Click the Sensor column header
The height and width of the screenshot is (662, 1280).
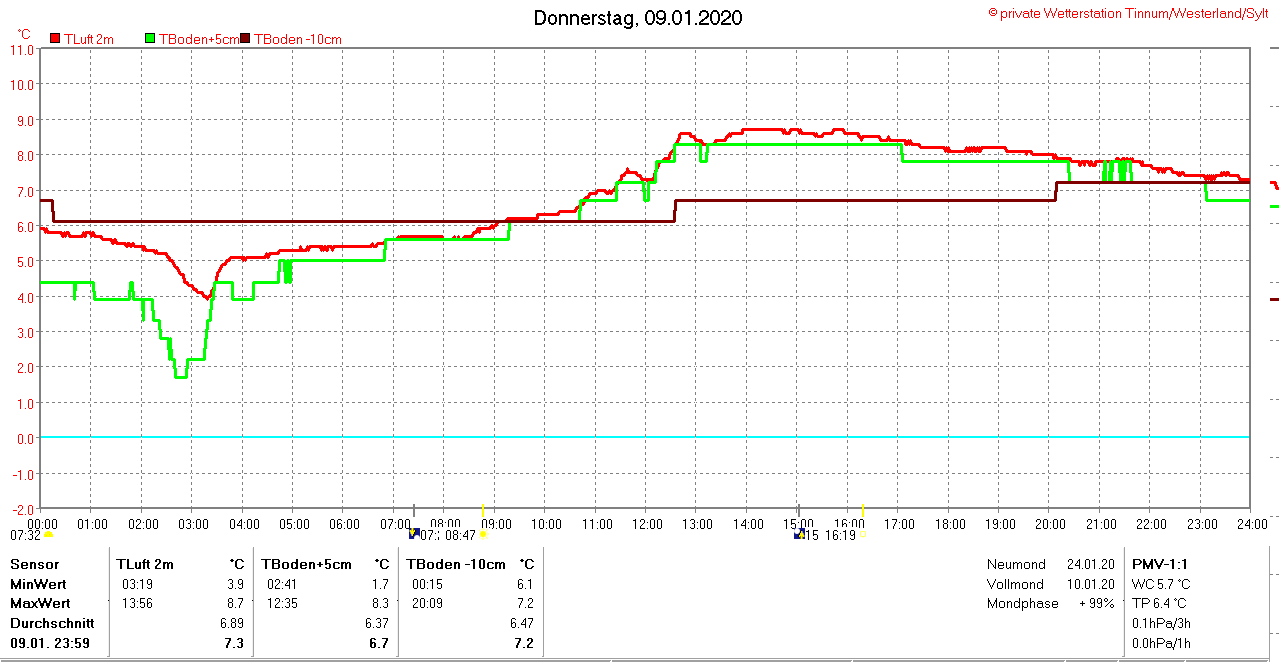click(34, 564)
